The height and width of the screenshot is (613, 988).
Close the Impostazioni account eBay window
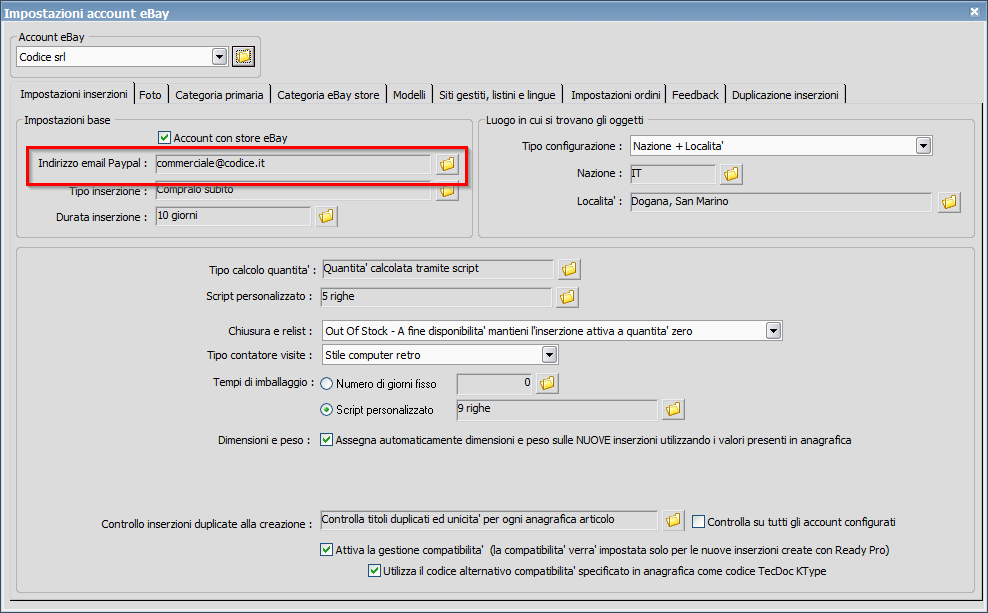974,11
